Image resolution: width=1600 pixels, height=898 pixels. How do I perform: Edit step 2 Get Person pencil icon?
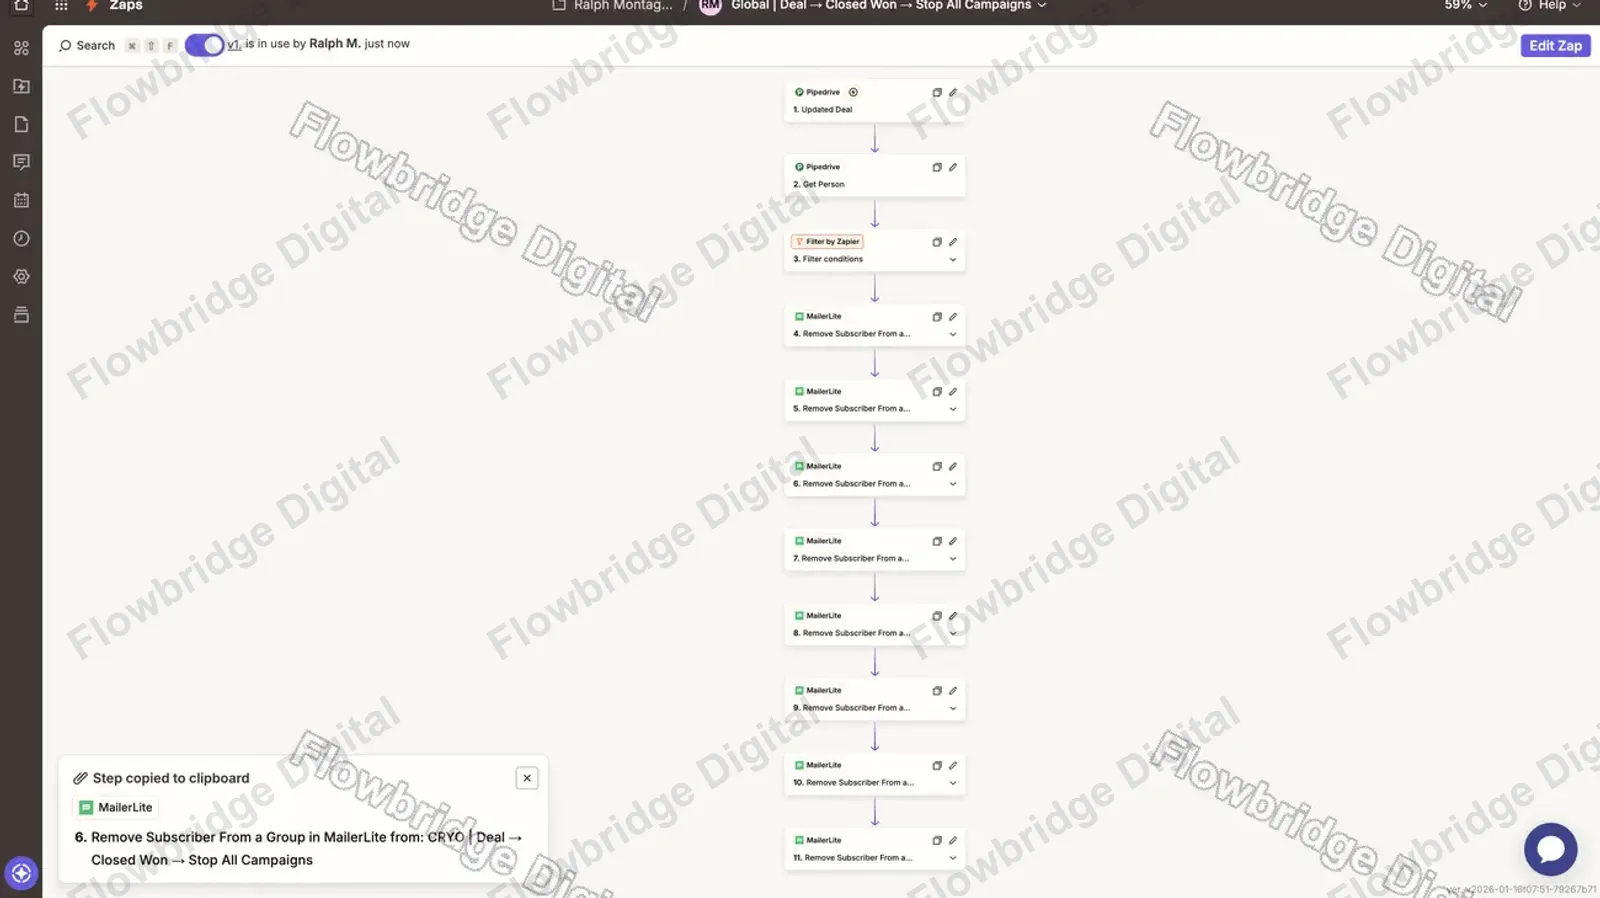pos(953,167)
